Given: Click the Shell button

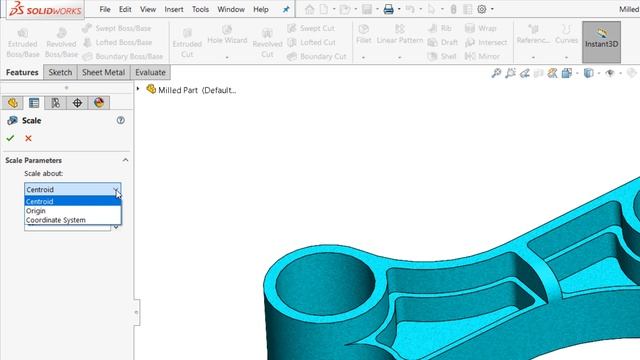Looking at the screenshot, I should coord(442,56).
